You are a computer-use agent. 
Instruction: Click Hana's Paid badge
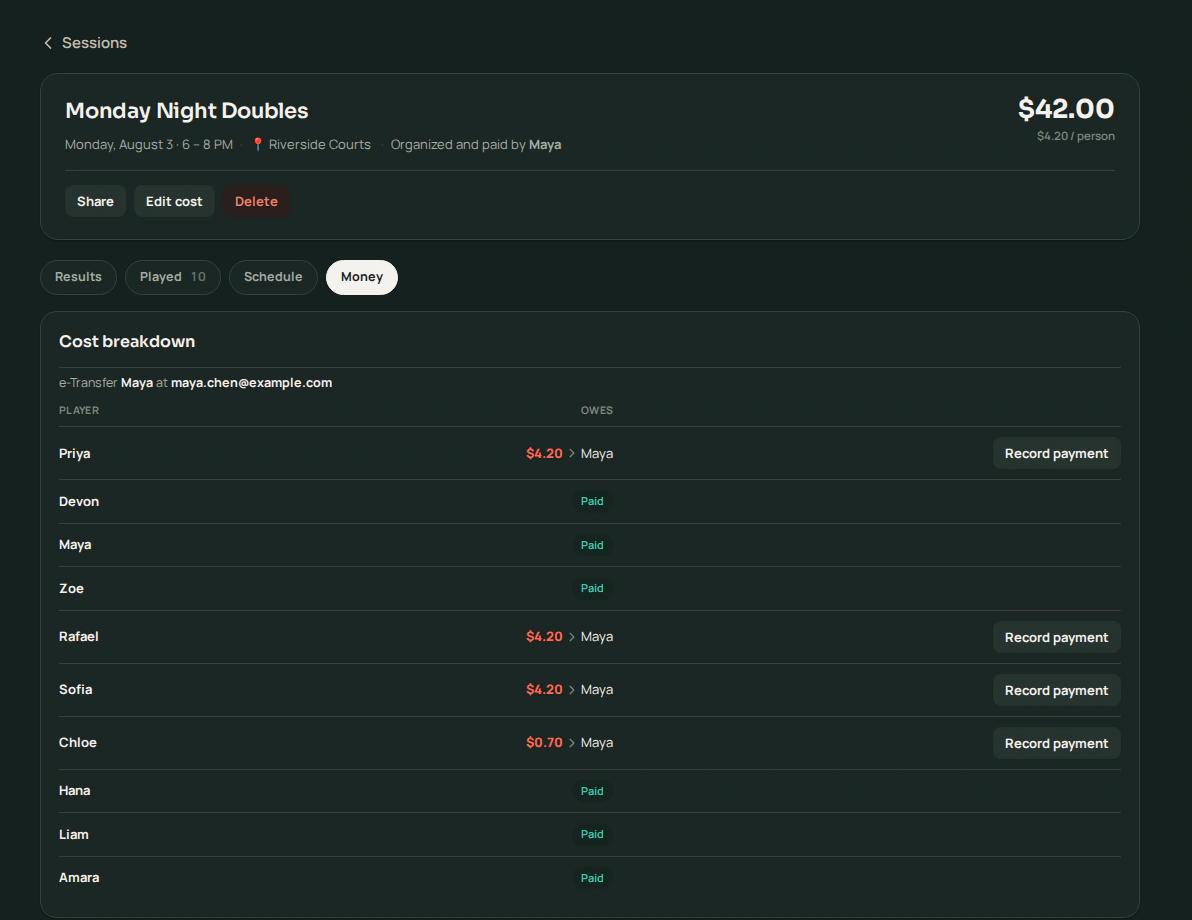coord(592,791)
